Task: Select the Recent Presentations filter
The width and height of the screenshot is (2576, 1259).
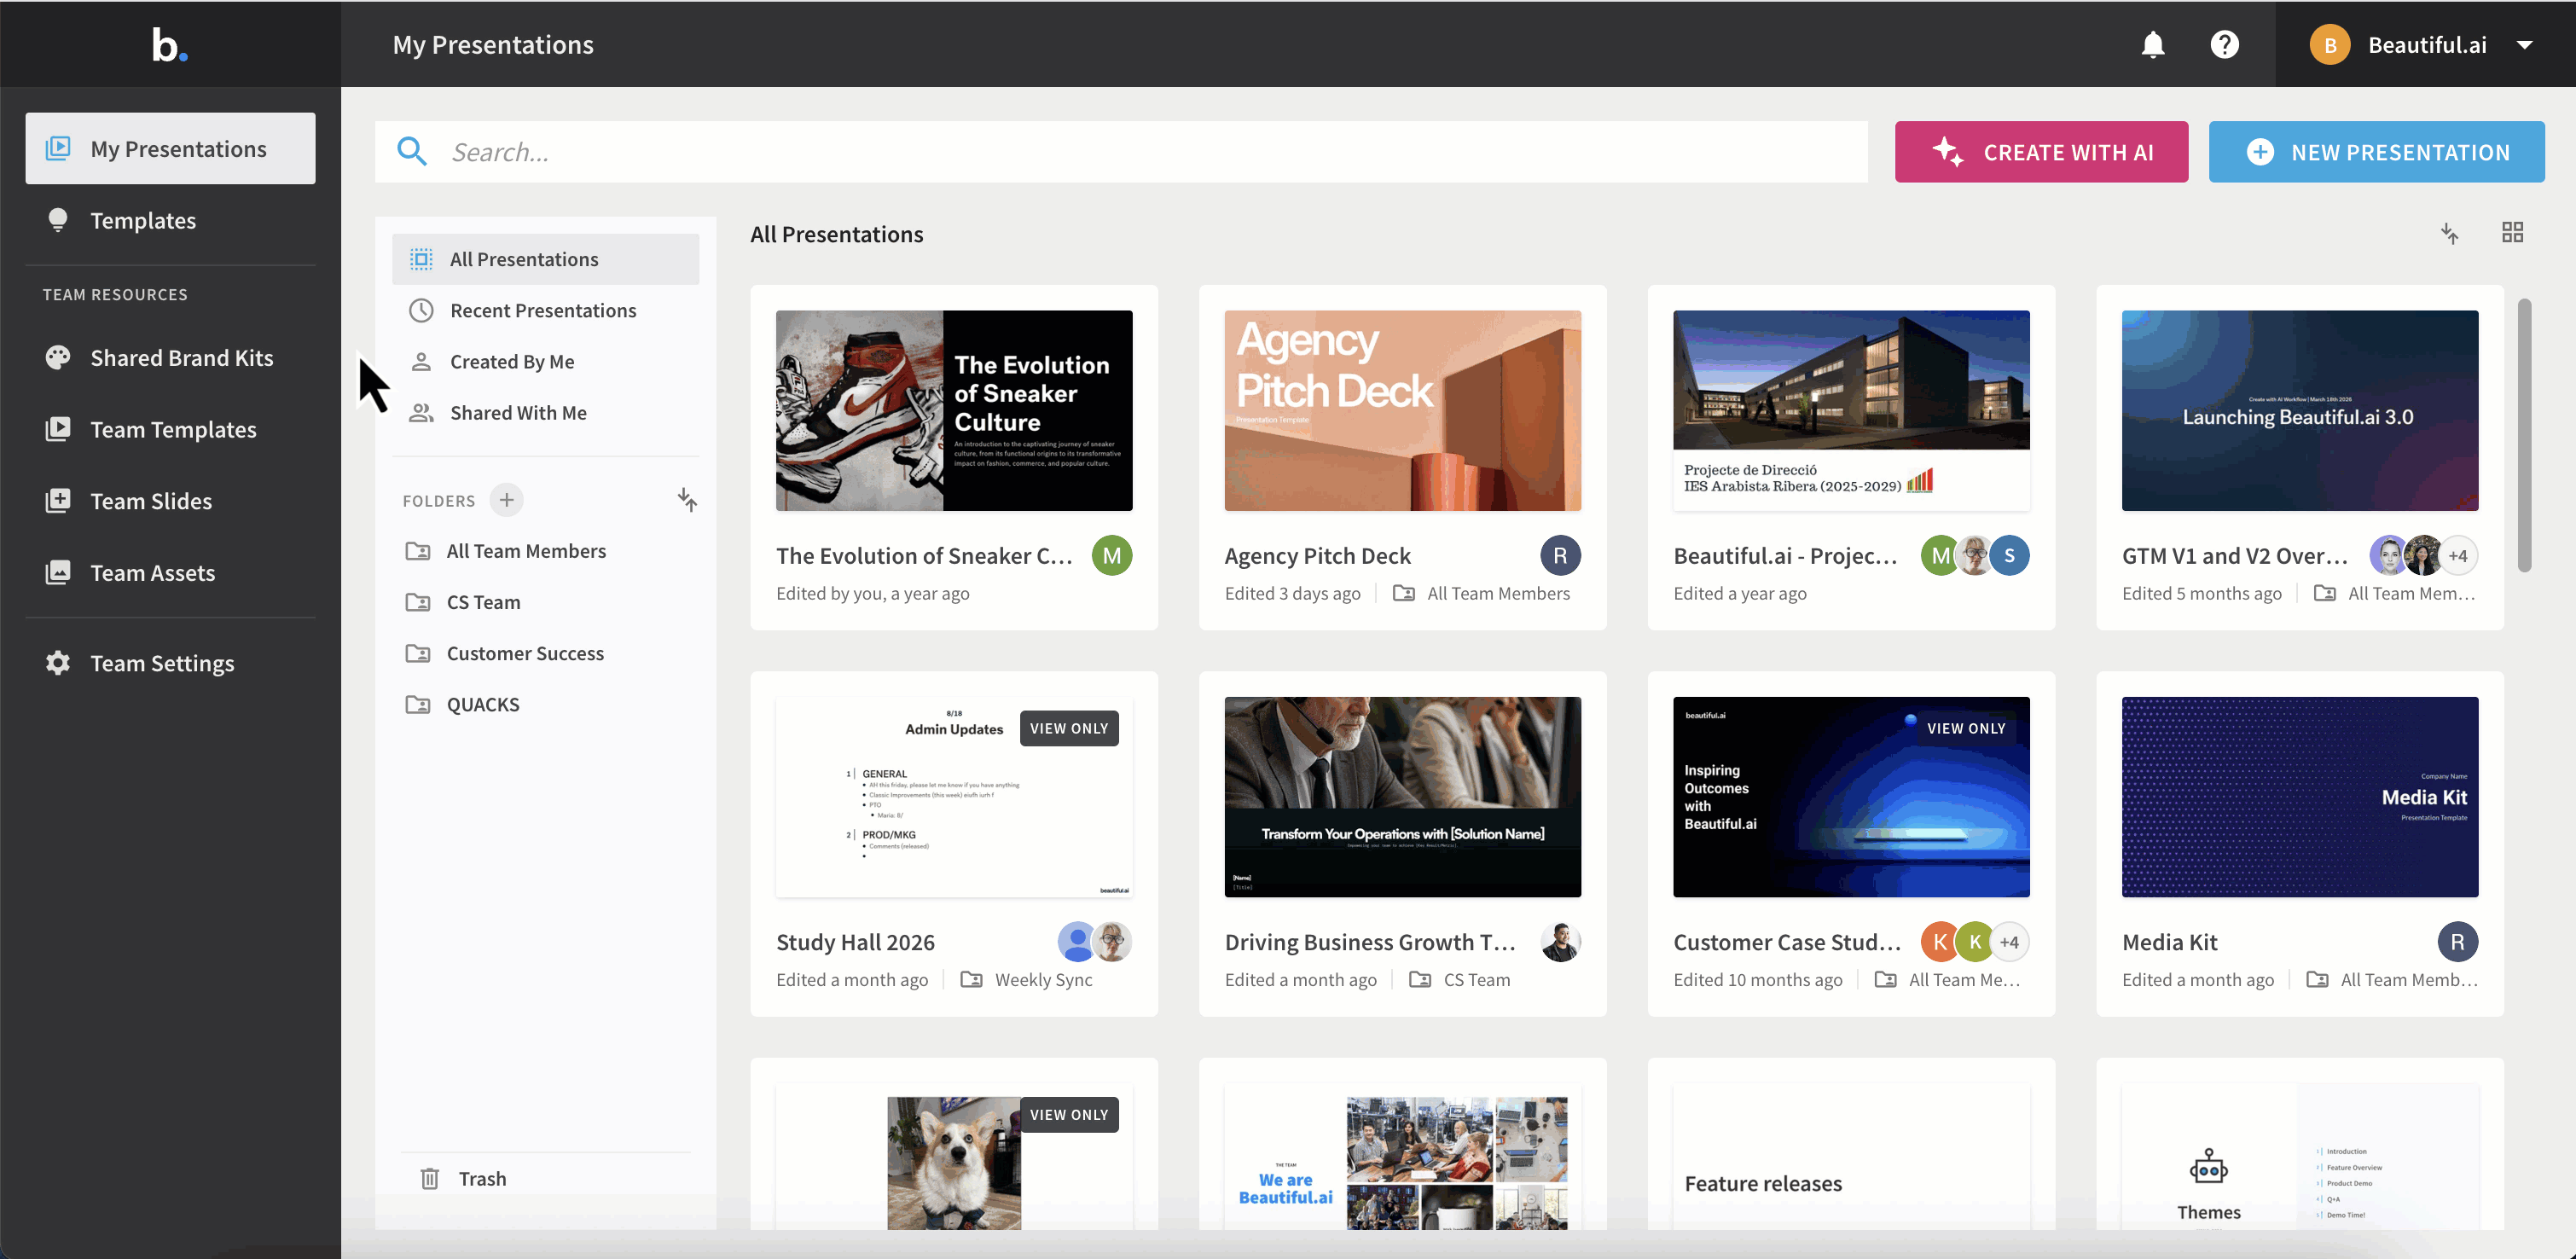Action: pos(546,310)
